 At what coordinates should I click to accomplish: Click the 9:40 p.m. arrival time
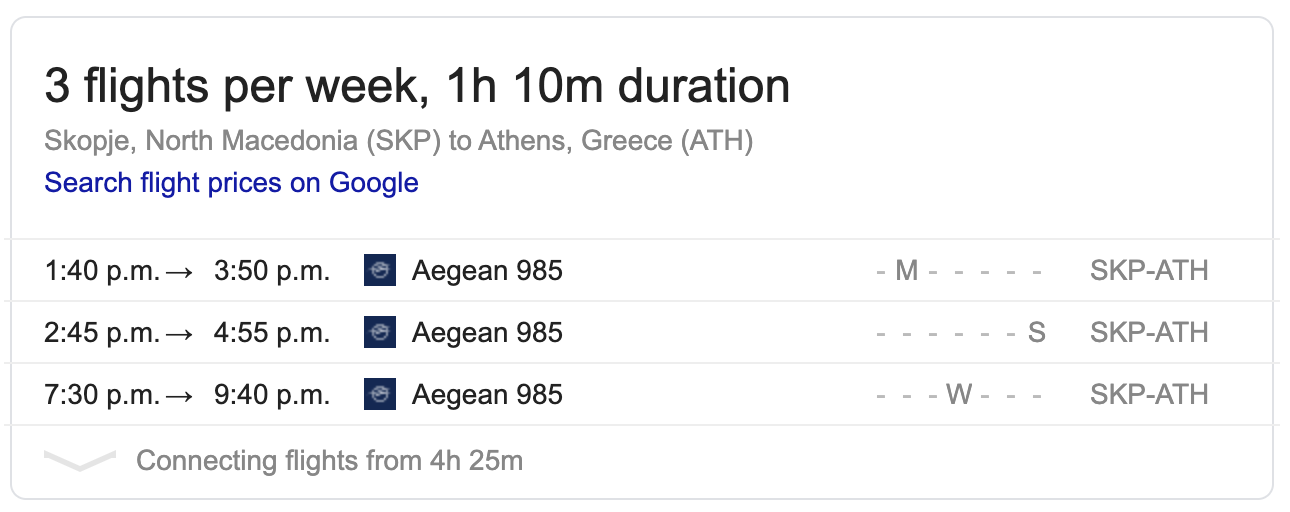click(x=272, y=395)
